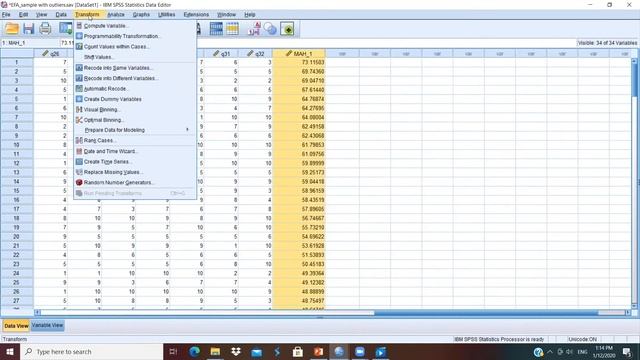Open the File menu
Image resolution: width=640 pixels, height=360 pixels.
pos(6,14)
